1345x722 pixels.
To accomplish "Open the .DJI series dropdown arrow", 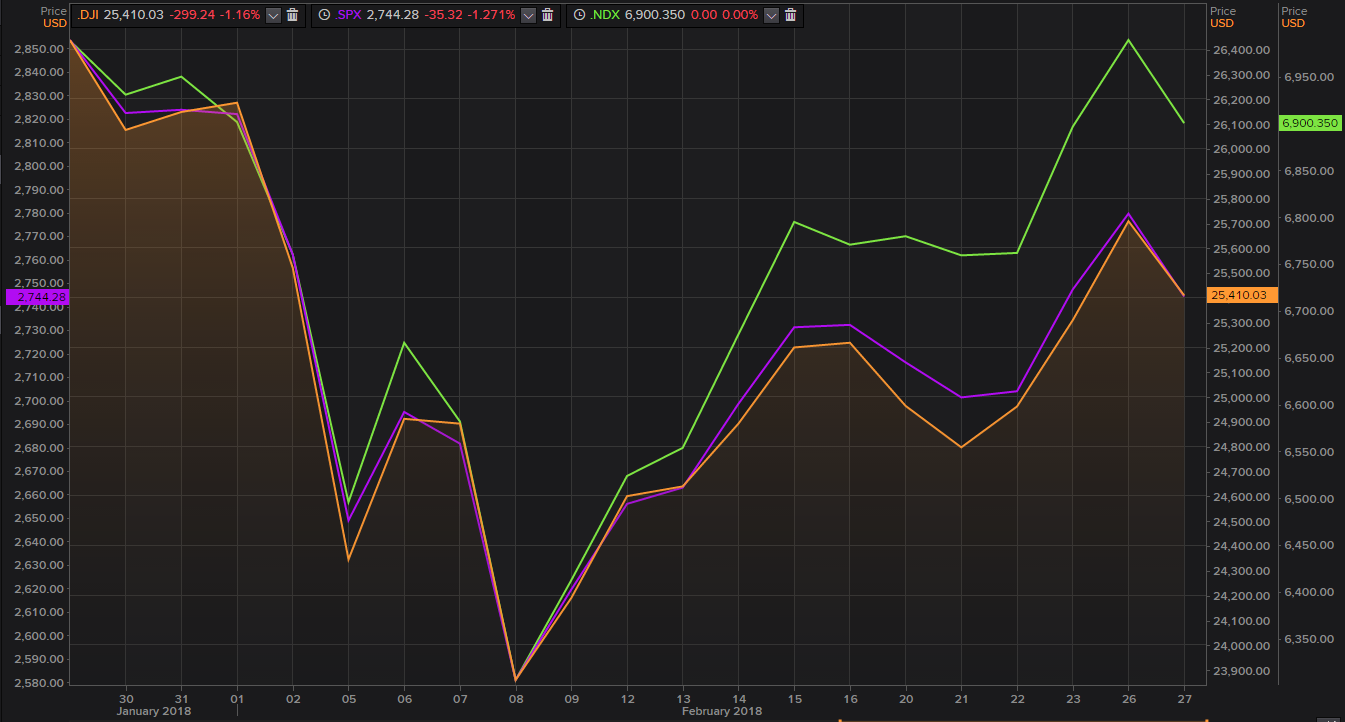I will [x=273, y=15].
